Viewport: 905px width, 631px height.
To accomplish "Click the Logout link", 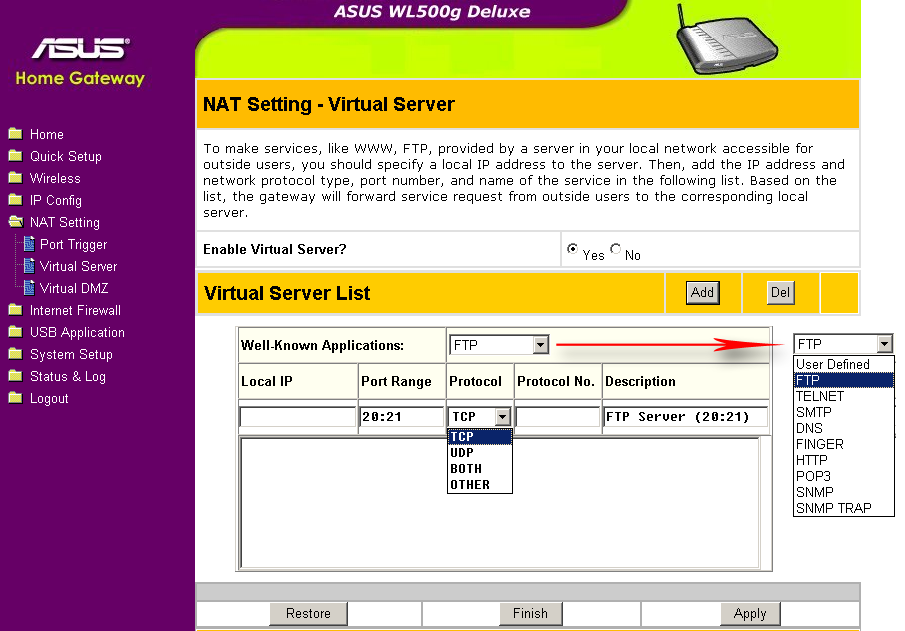I will pyautogui.click(x=49, y=398).
